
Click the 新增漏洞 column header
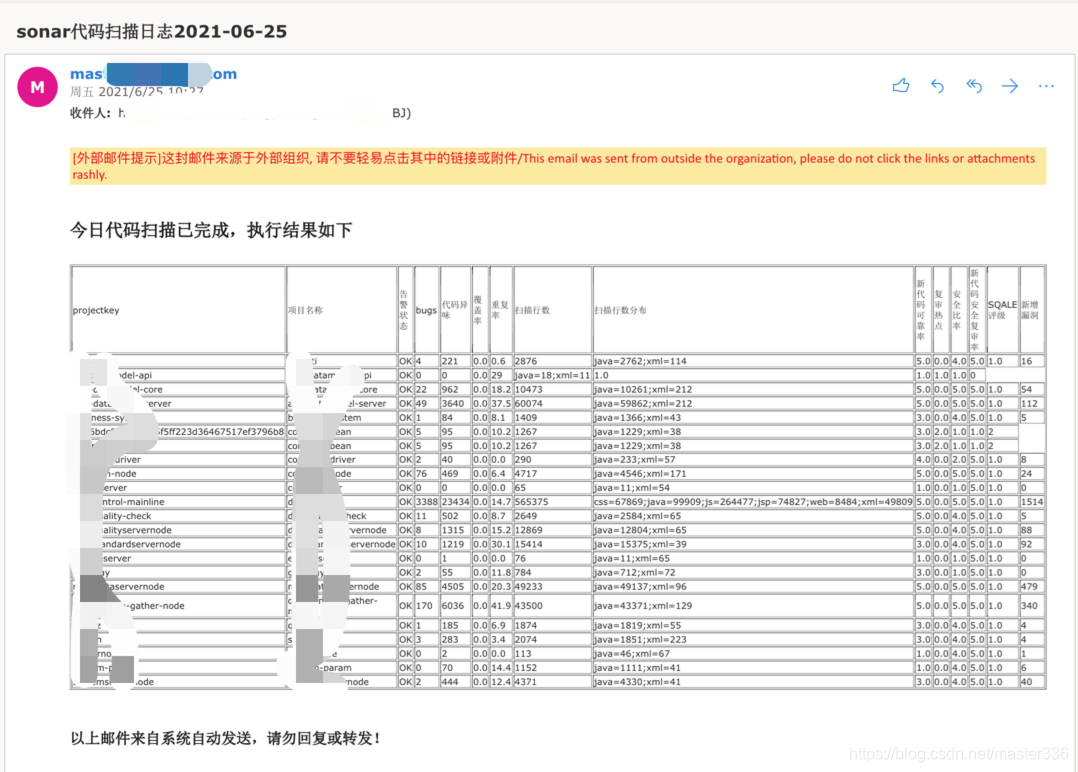[x=1032, y=310]
